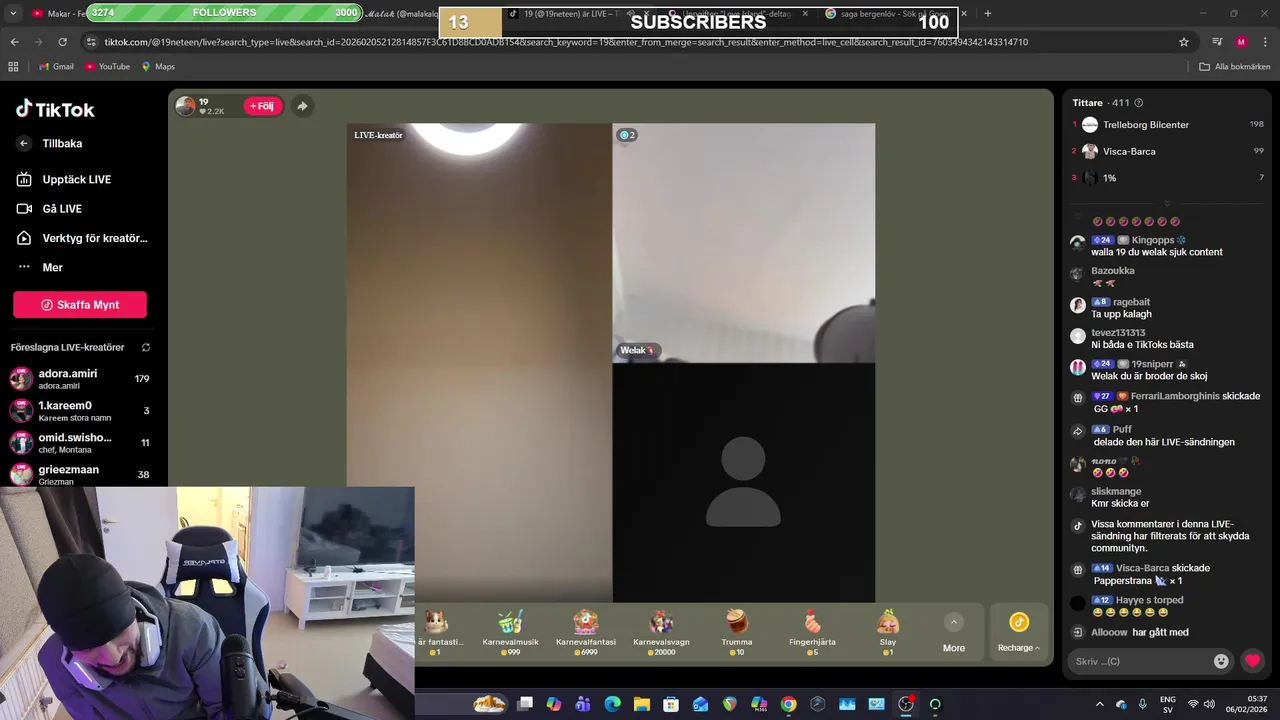Open the Alla bokmärken folder
1280x720 pixels.
1234,67
